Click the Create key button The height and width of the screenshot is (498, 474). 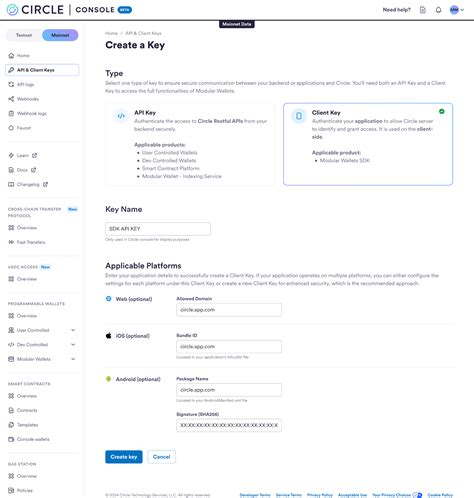point(124,457)
